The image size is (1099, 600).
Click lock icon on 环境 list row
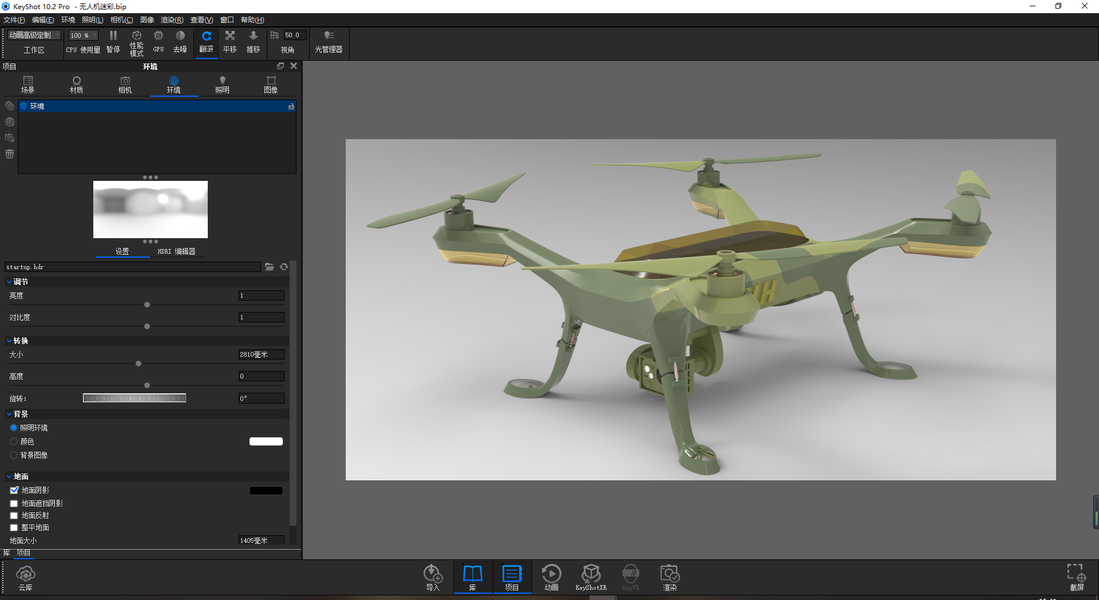click(291, 107)
